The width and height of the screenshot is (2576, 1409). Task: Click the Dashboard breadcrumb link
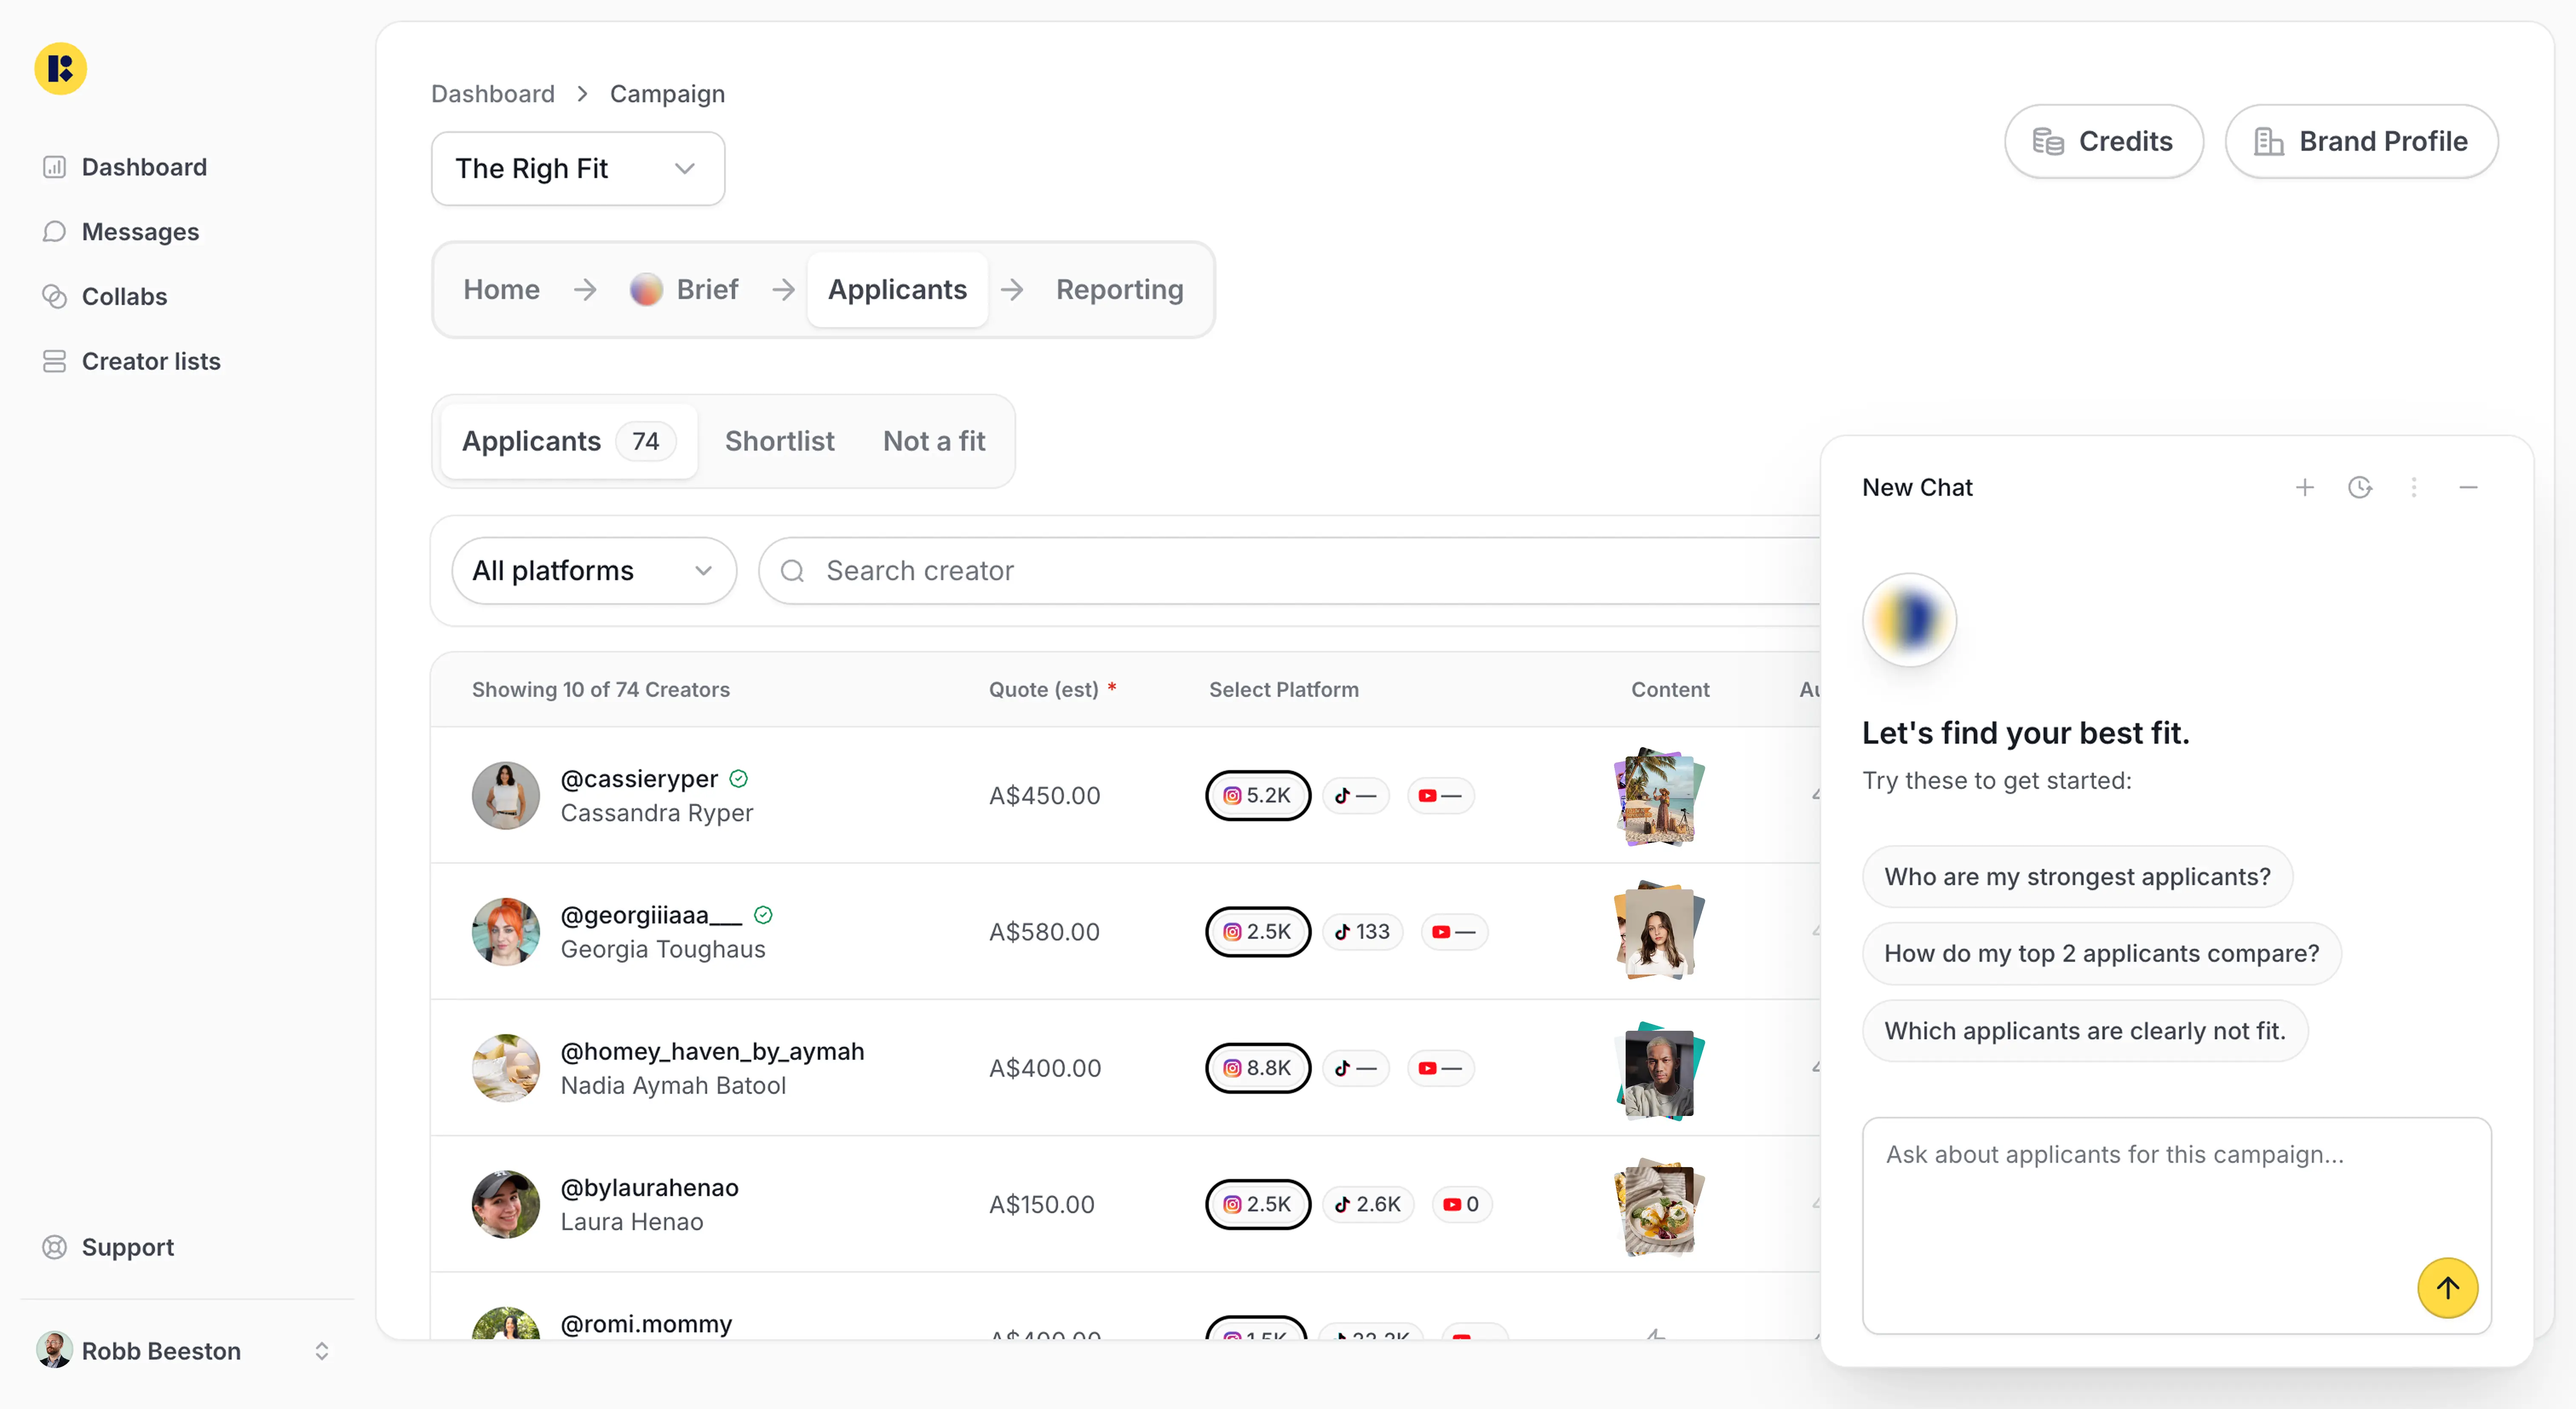click(492, 94)
